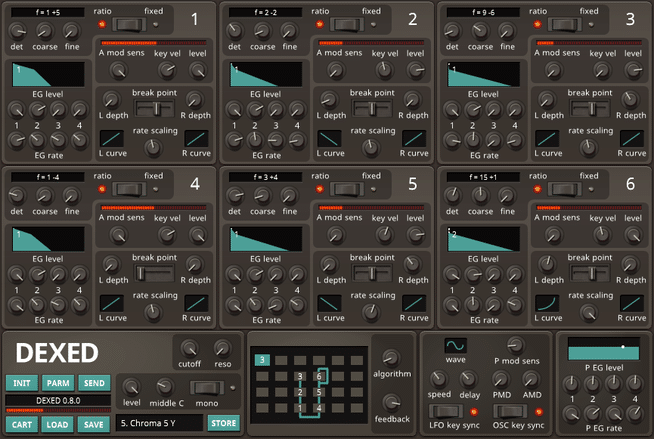
Task: Click the operator 6 frequency readout 'f = 15 +1'
Action: click(x=483, y=177)
